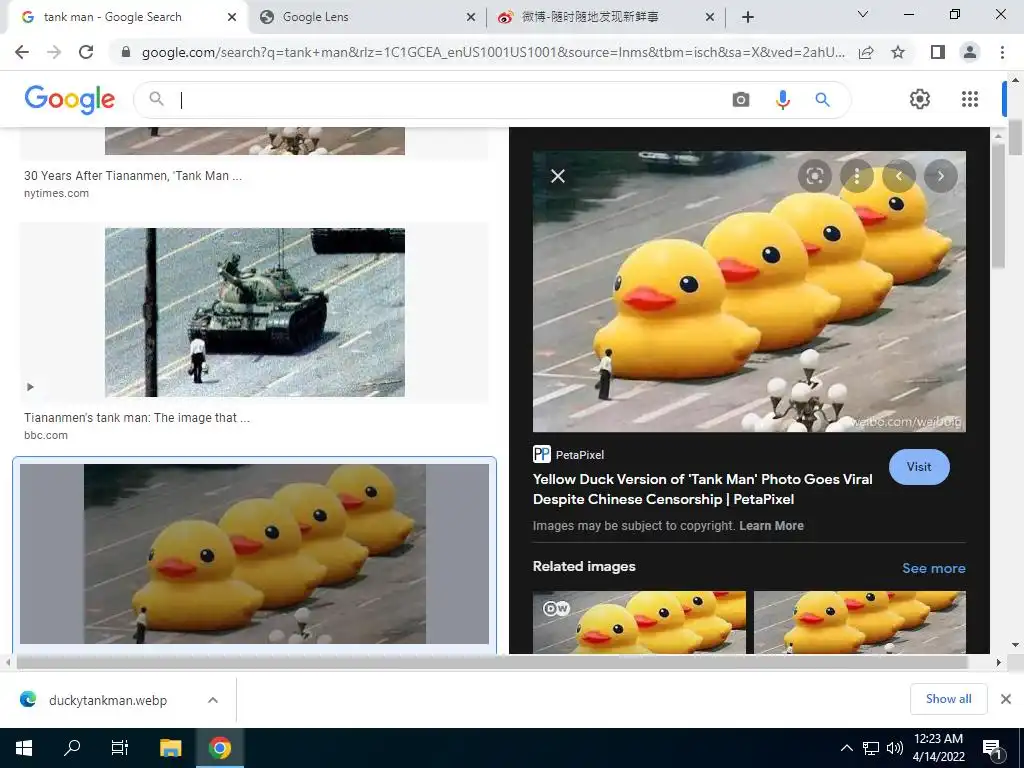Click the nytimes.com source text

tap(56, 193)
